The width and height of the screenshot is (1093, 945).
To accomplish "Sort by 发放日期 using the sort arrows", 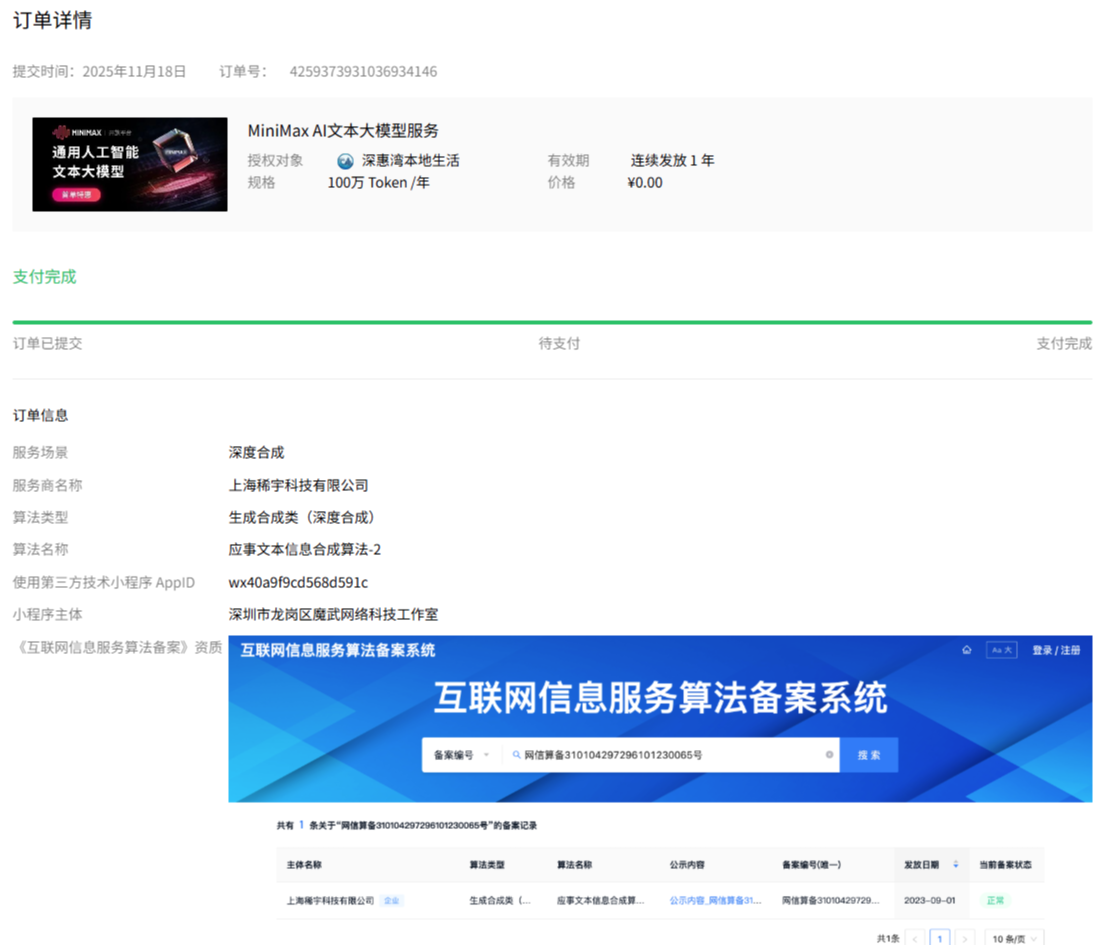I will pos(955,865).
